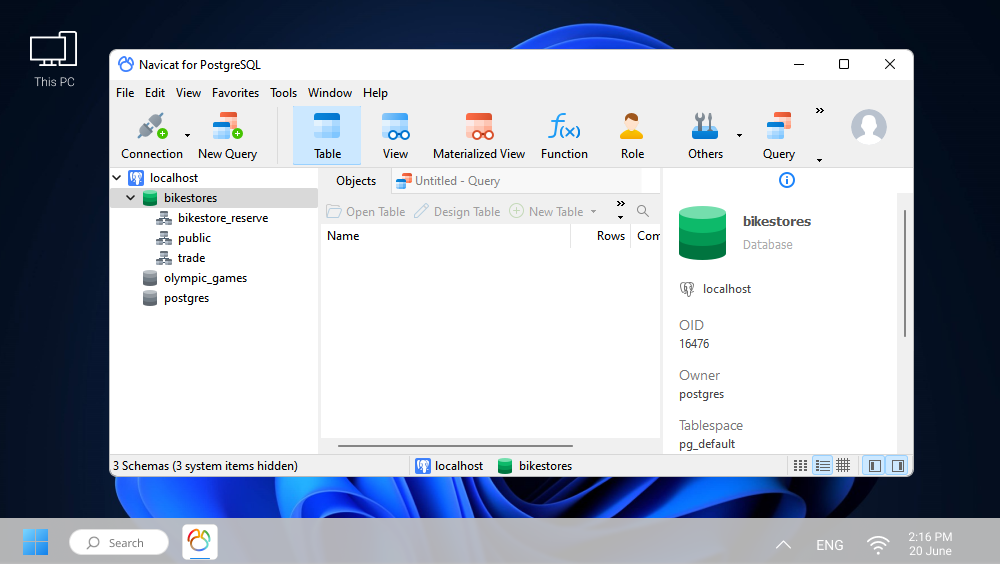Click the Connection plug icon

[152, 126]
